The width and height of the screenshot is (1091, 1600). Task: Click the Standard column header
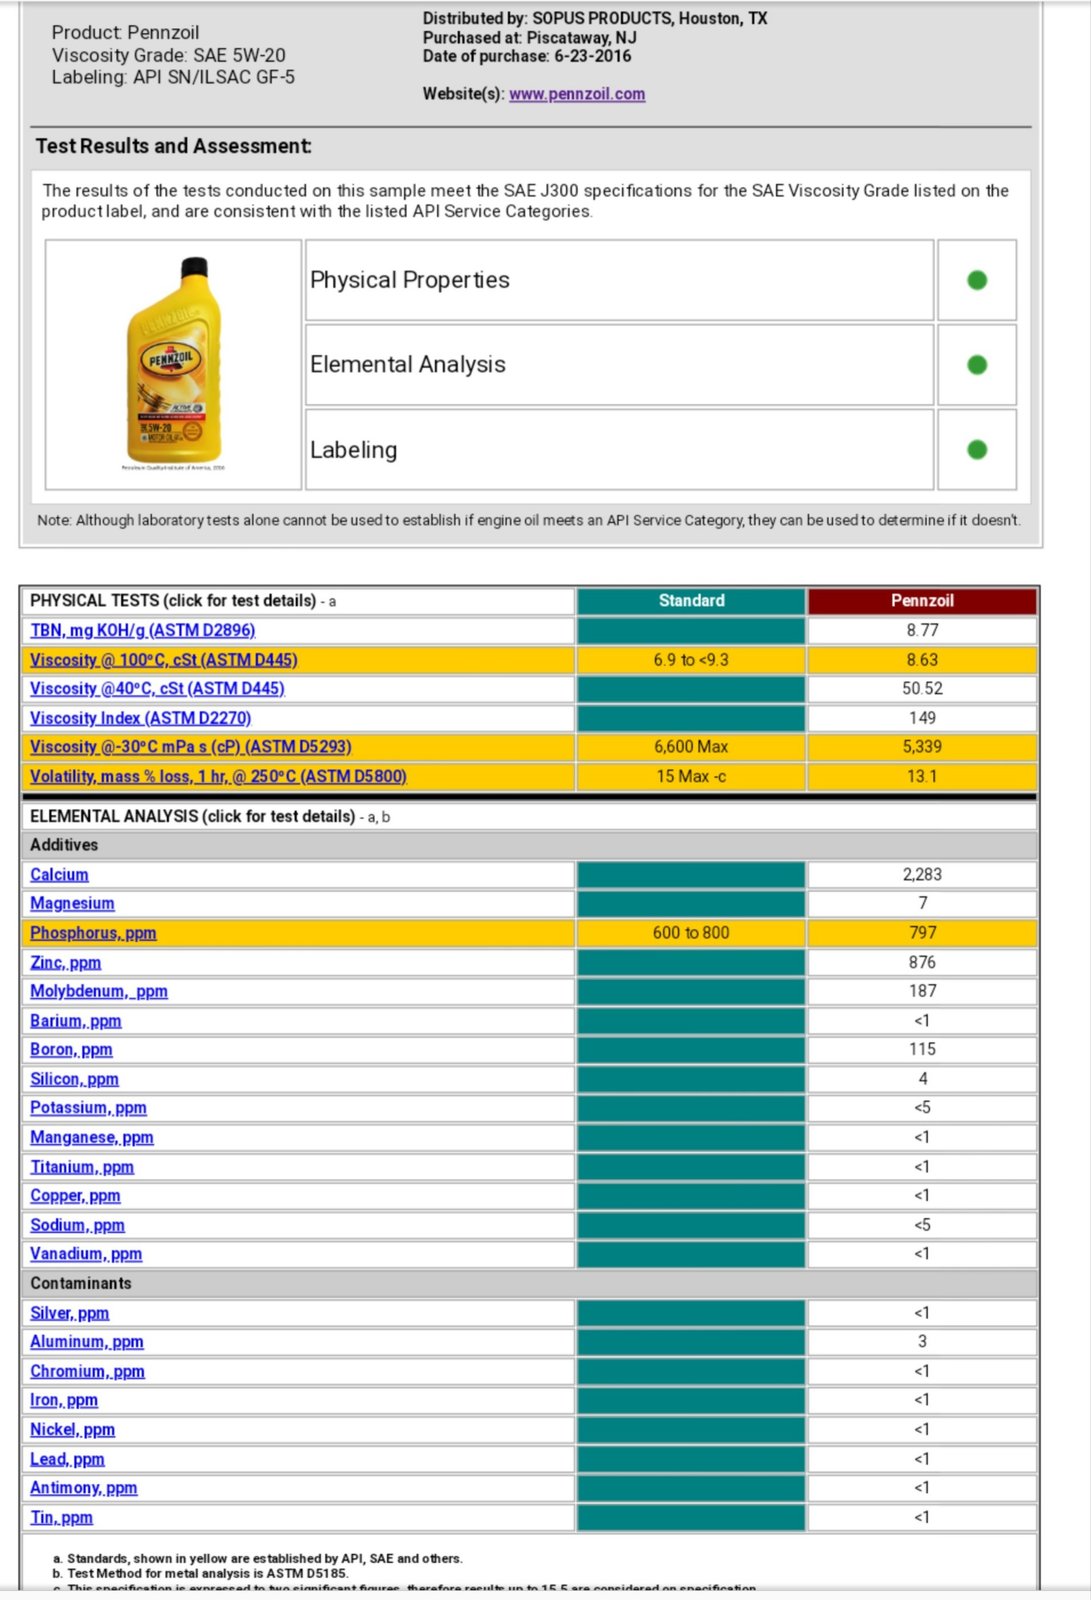click(691, 601)
